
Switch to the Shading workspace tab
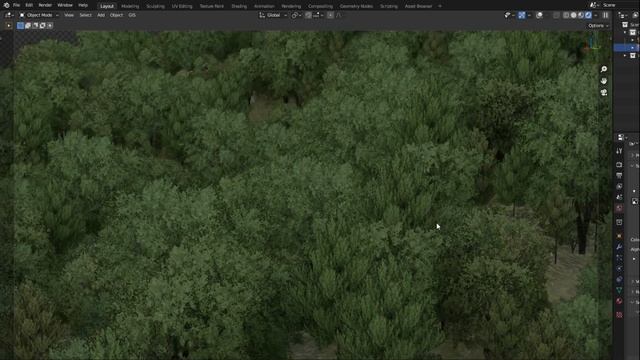[x=239, y=6]
